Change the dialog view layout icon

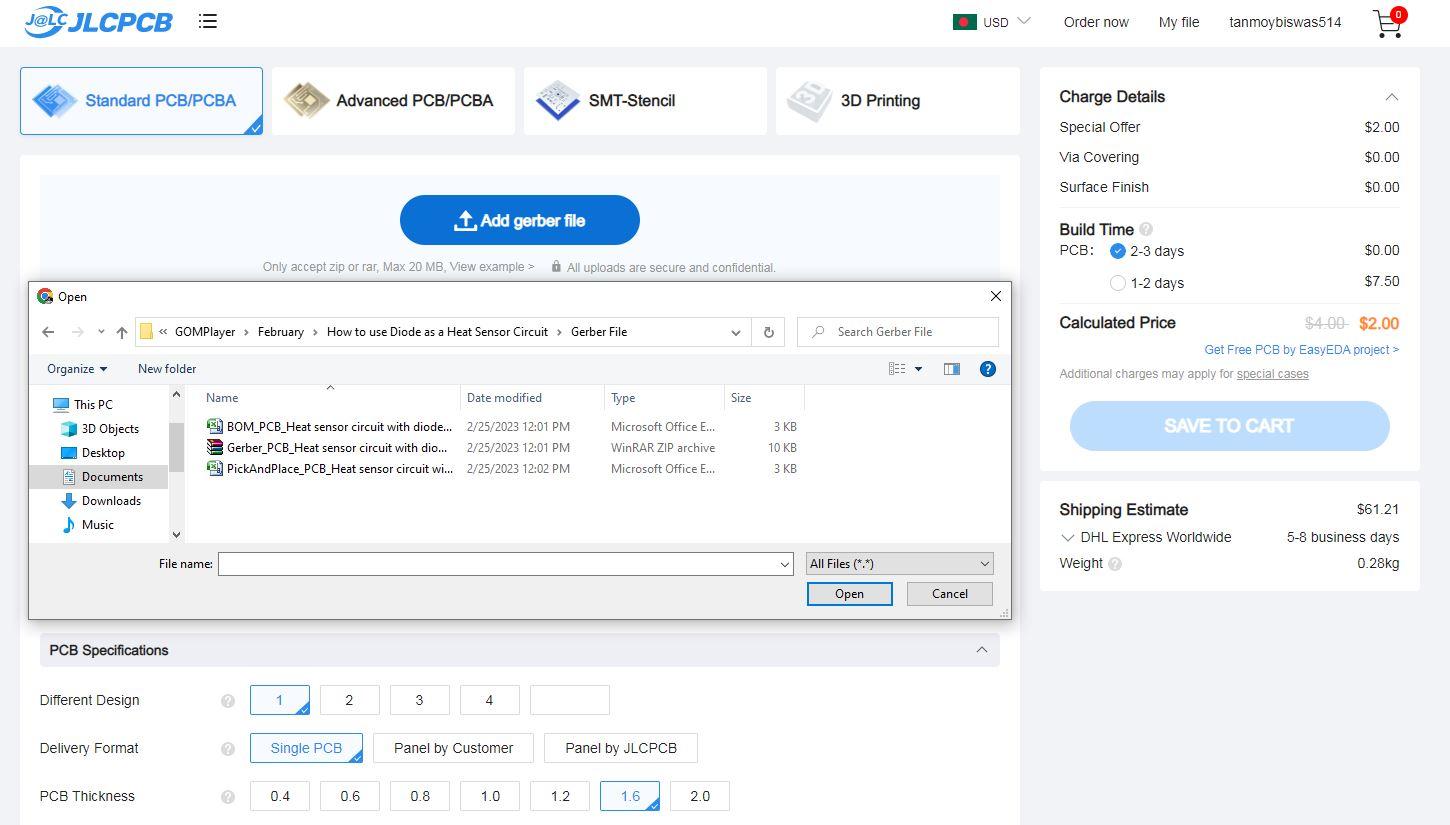[897, 369]
